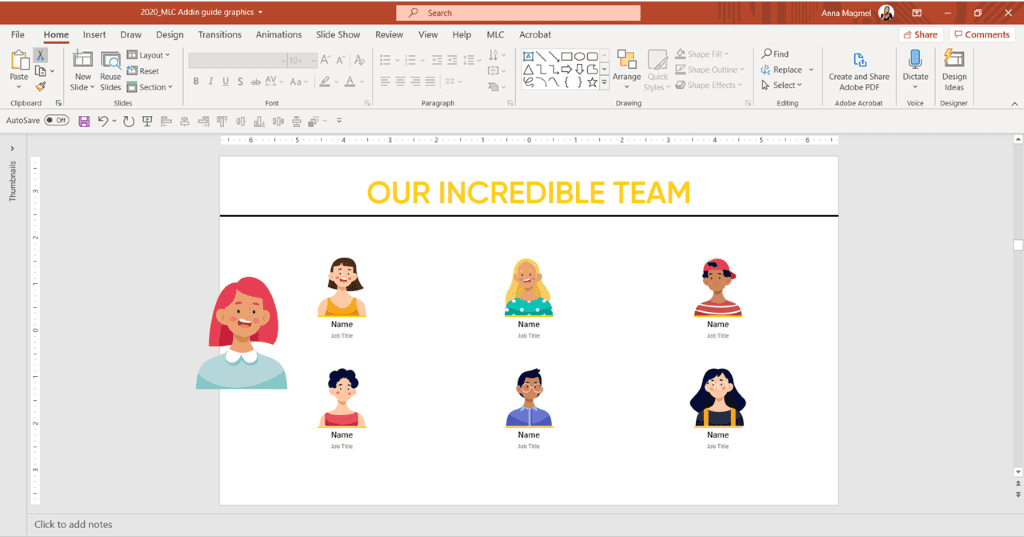The image size is (1024, 537).
Task: Toggle the AutoSave switch
Action: click(x=57, y=120)
